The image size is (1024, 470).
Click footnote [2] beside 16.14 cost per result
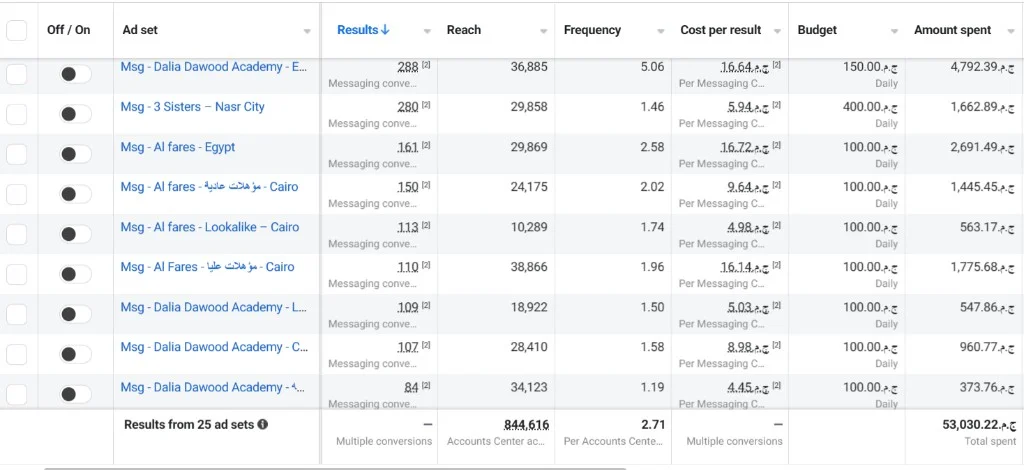tap(776, 265)
